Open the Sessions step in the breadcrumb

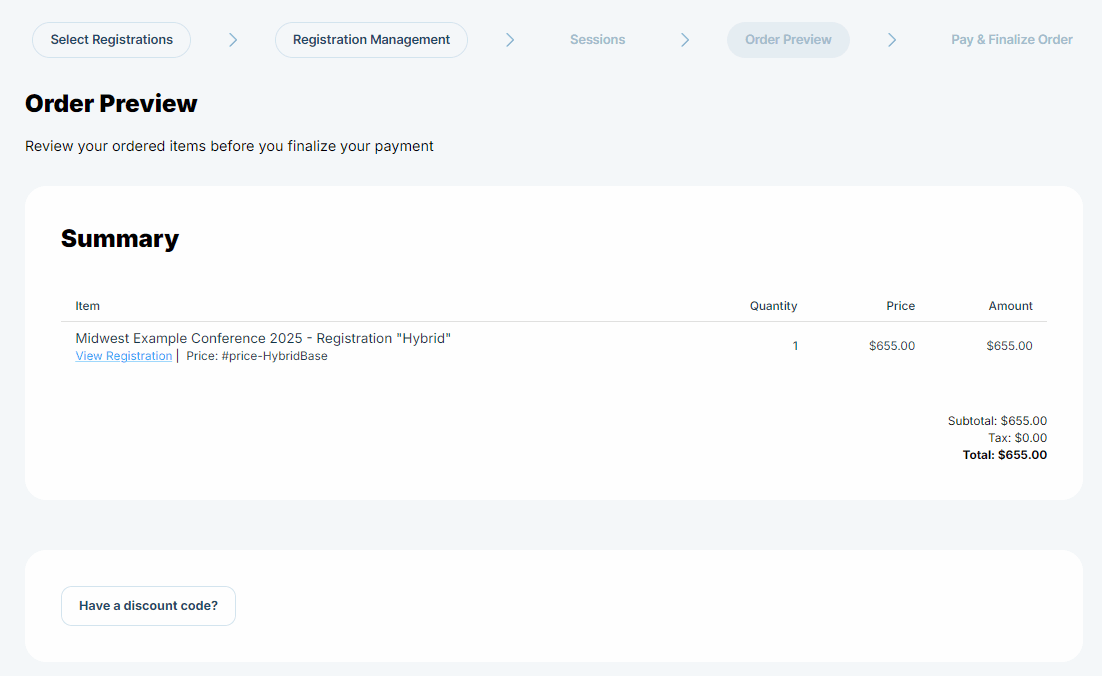(x=597, y=40)
